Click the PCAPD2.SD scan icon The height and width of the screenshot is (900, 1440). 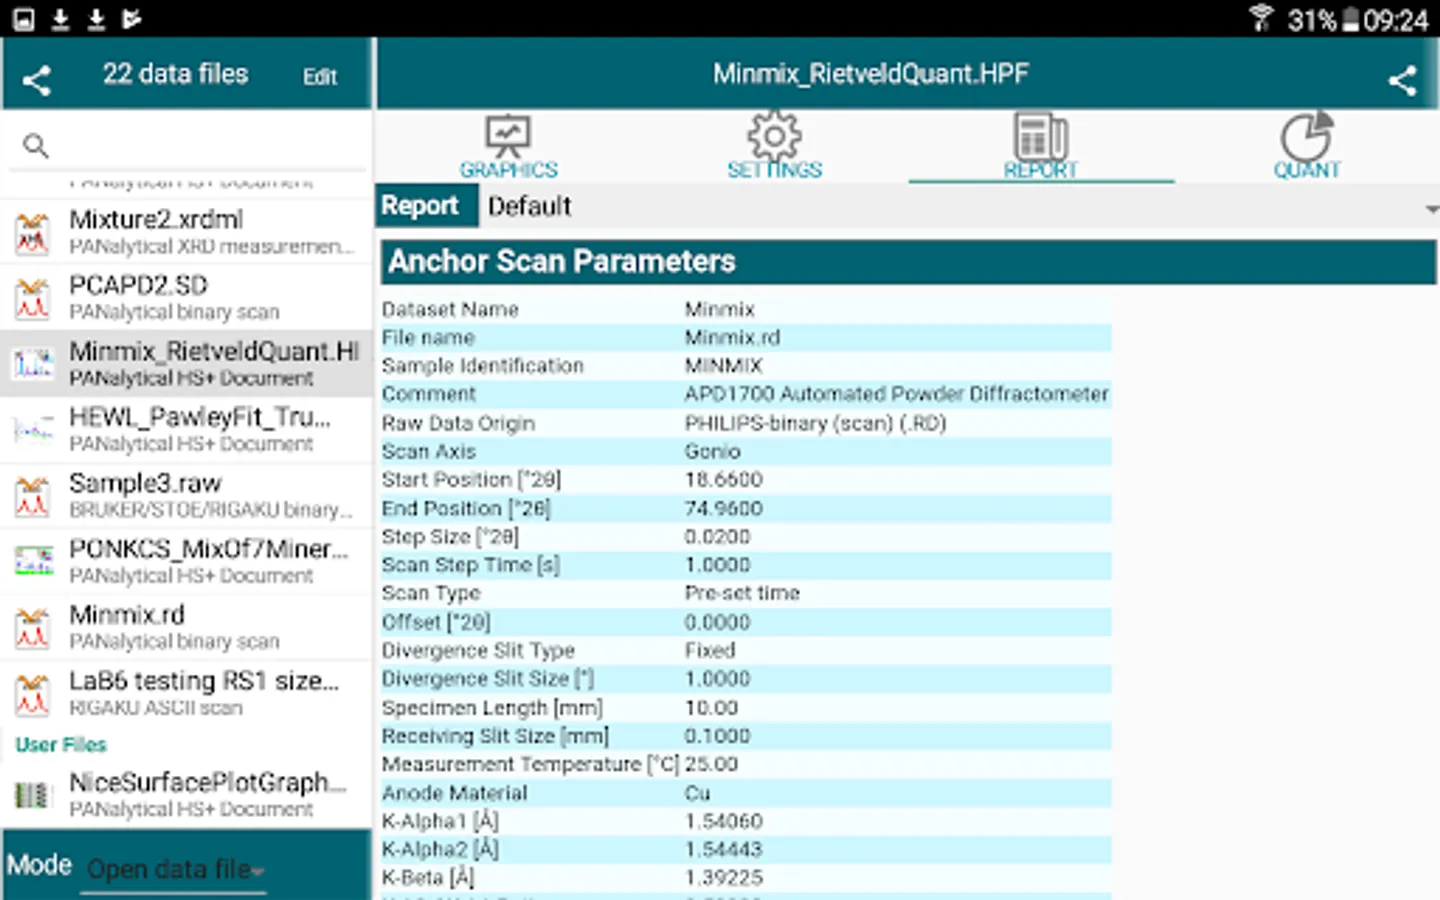click(33, 299)
